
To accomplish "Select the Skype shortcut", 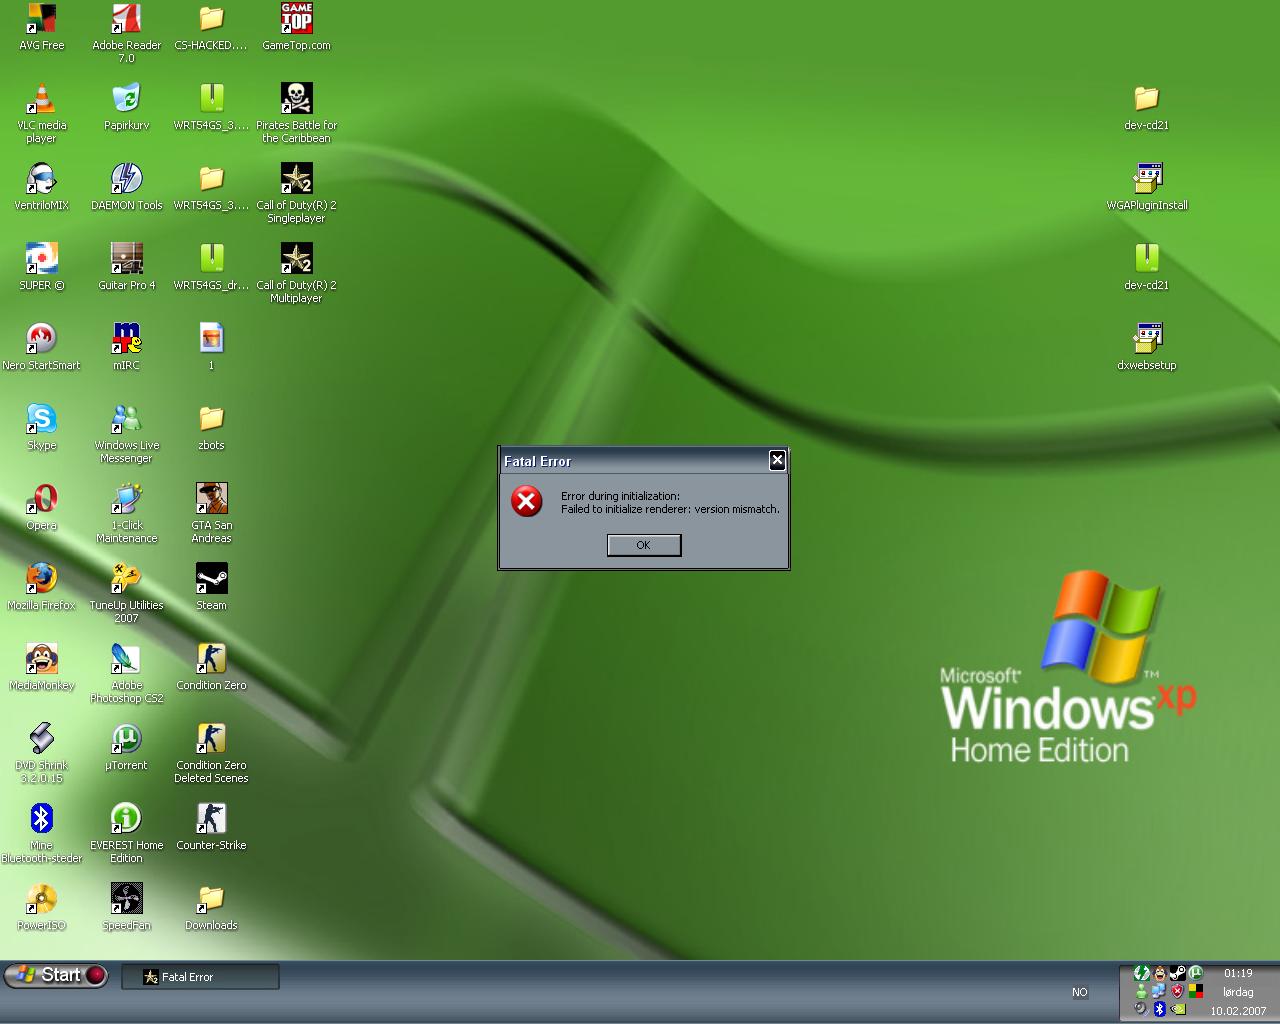I will (x=41, y=428).
